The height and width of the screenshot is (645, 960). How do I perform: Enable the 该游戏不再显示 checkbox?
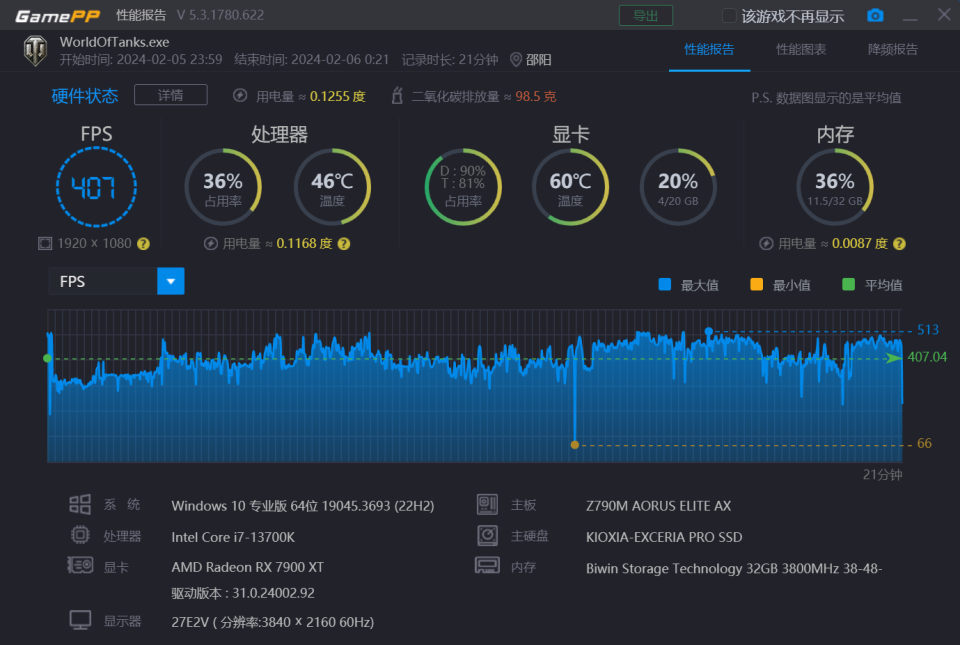coord(729,15)
